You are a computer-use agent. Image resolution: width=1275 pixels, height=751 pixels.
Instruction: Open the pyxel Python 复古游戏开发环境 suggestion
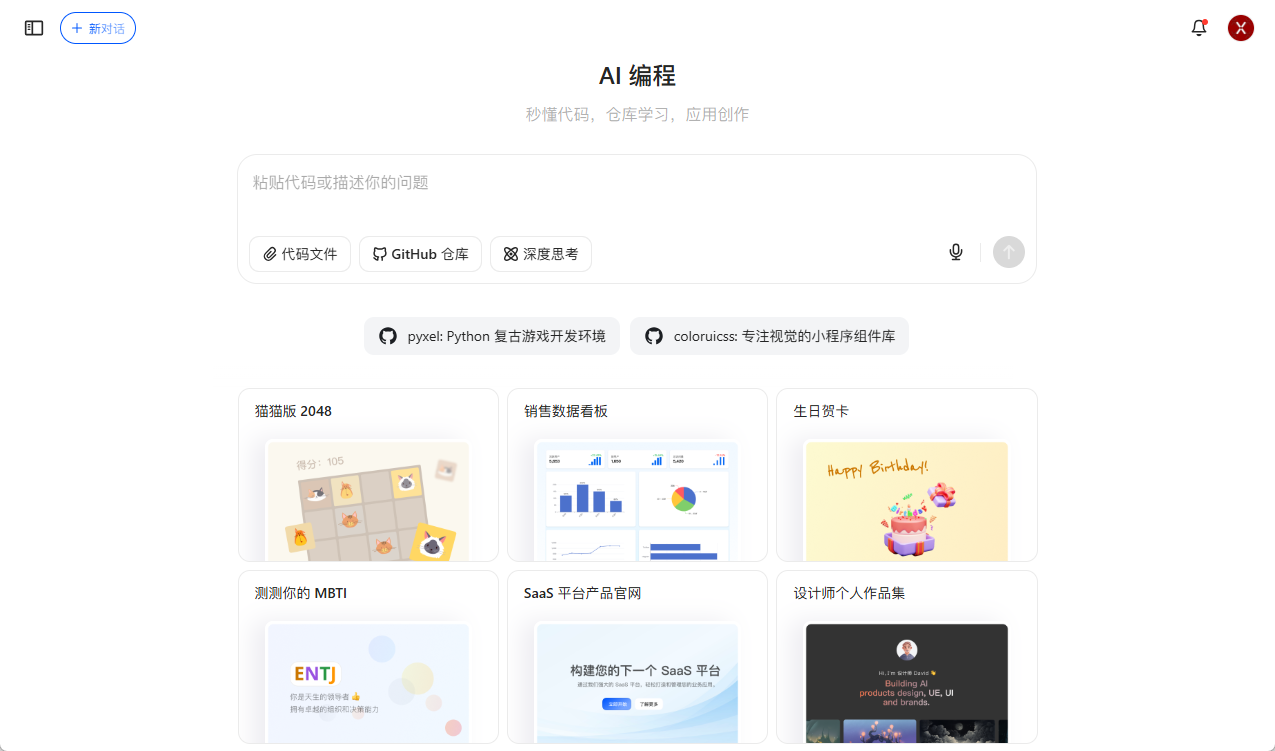pyautogui.click(x=491, y=336)
